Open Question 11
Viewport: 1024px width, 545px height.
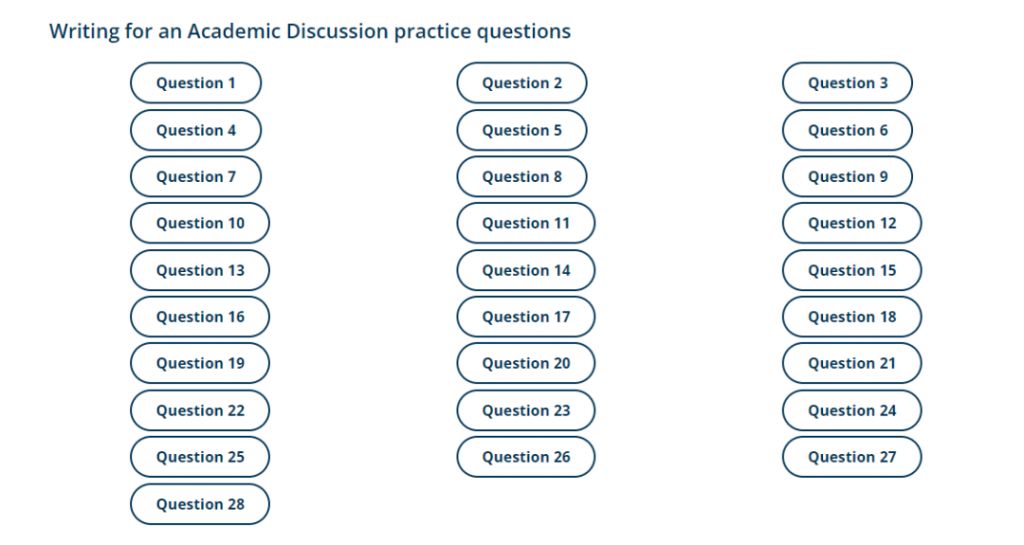[x=526, y=223]
